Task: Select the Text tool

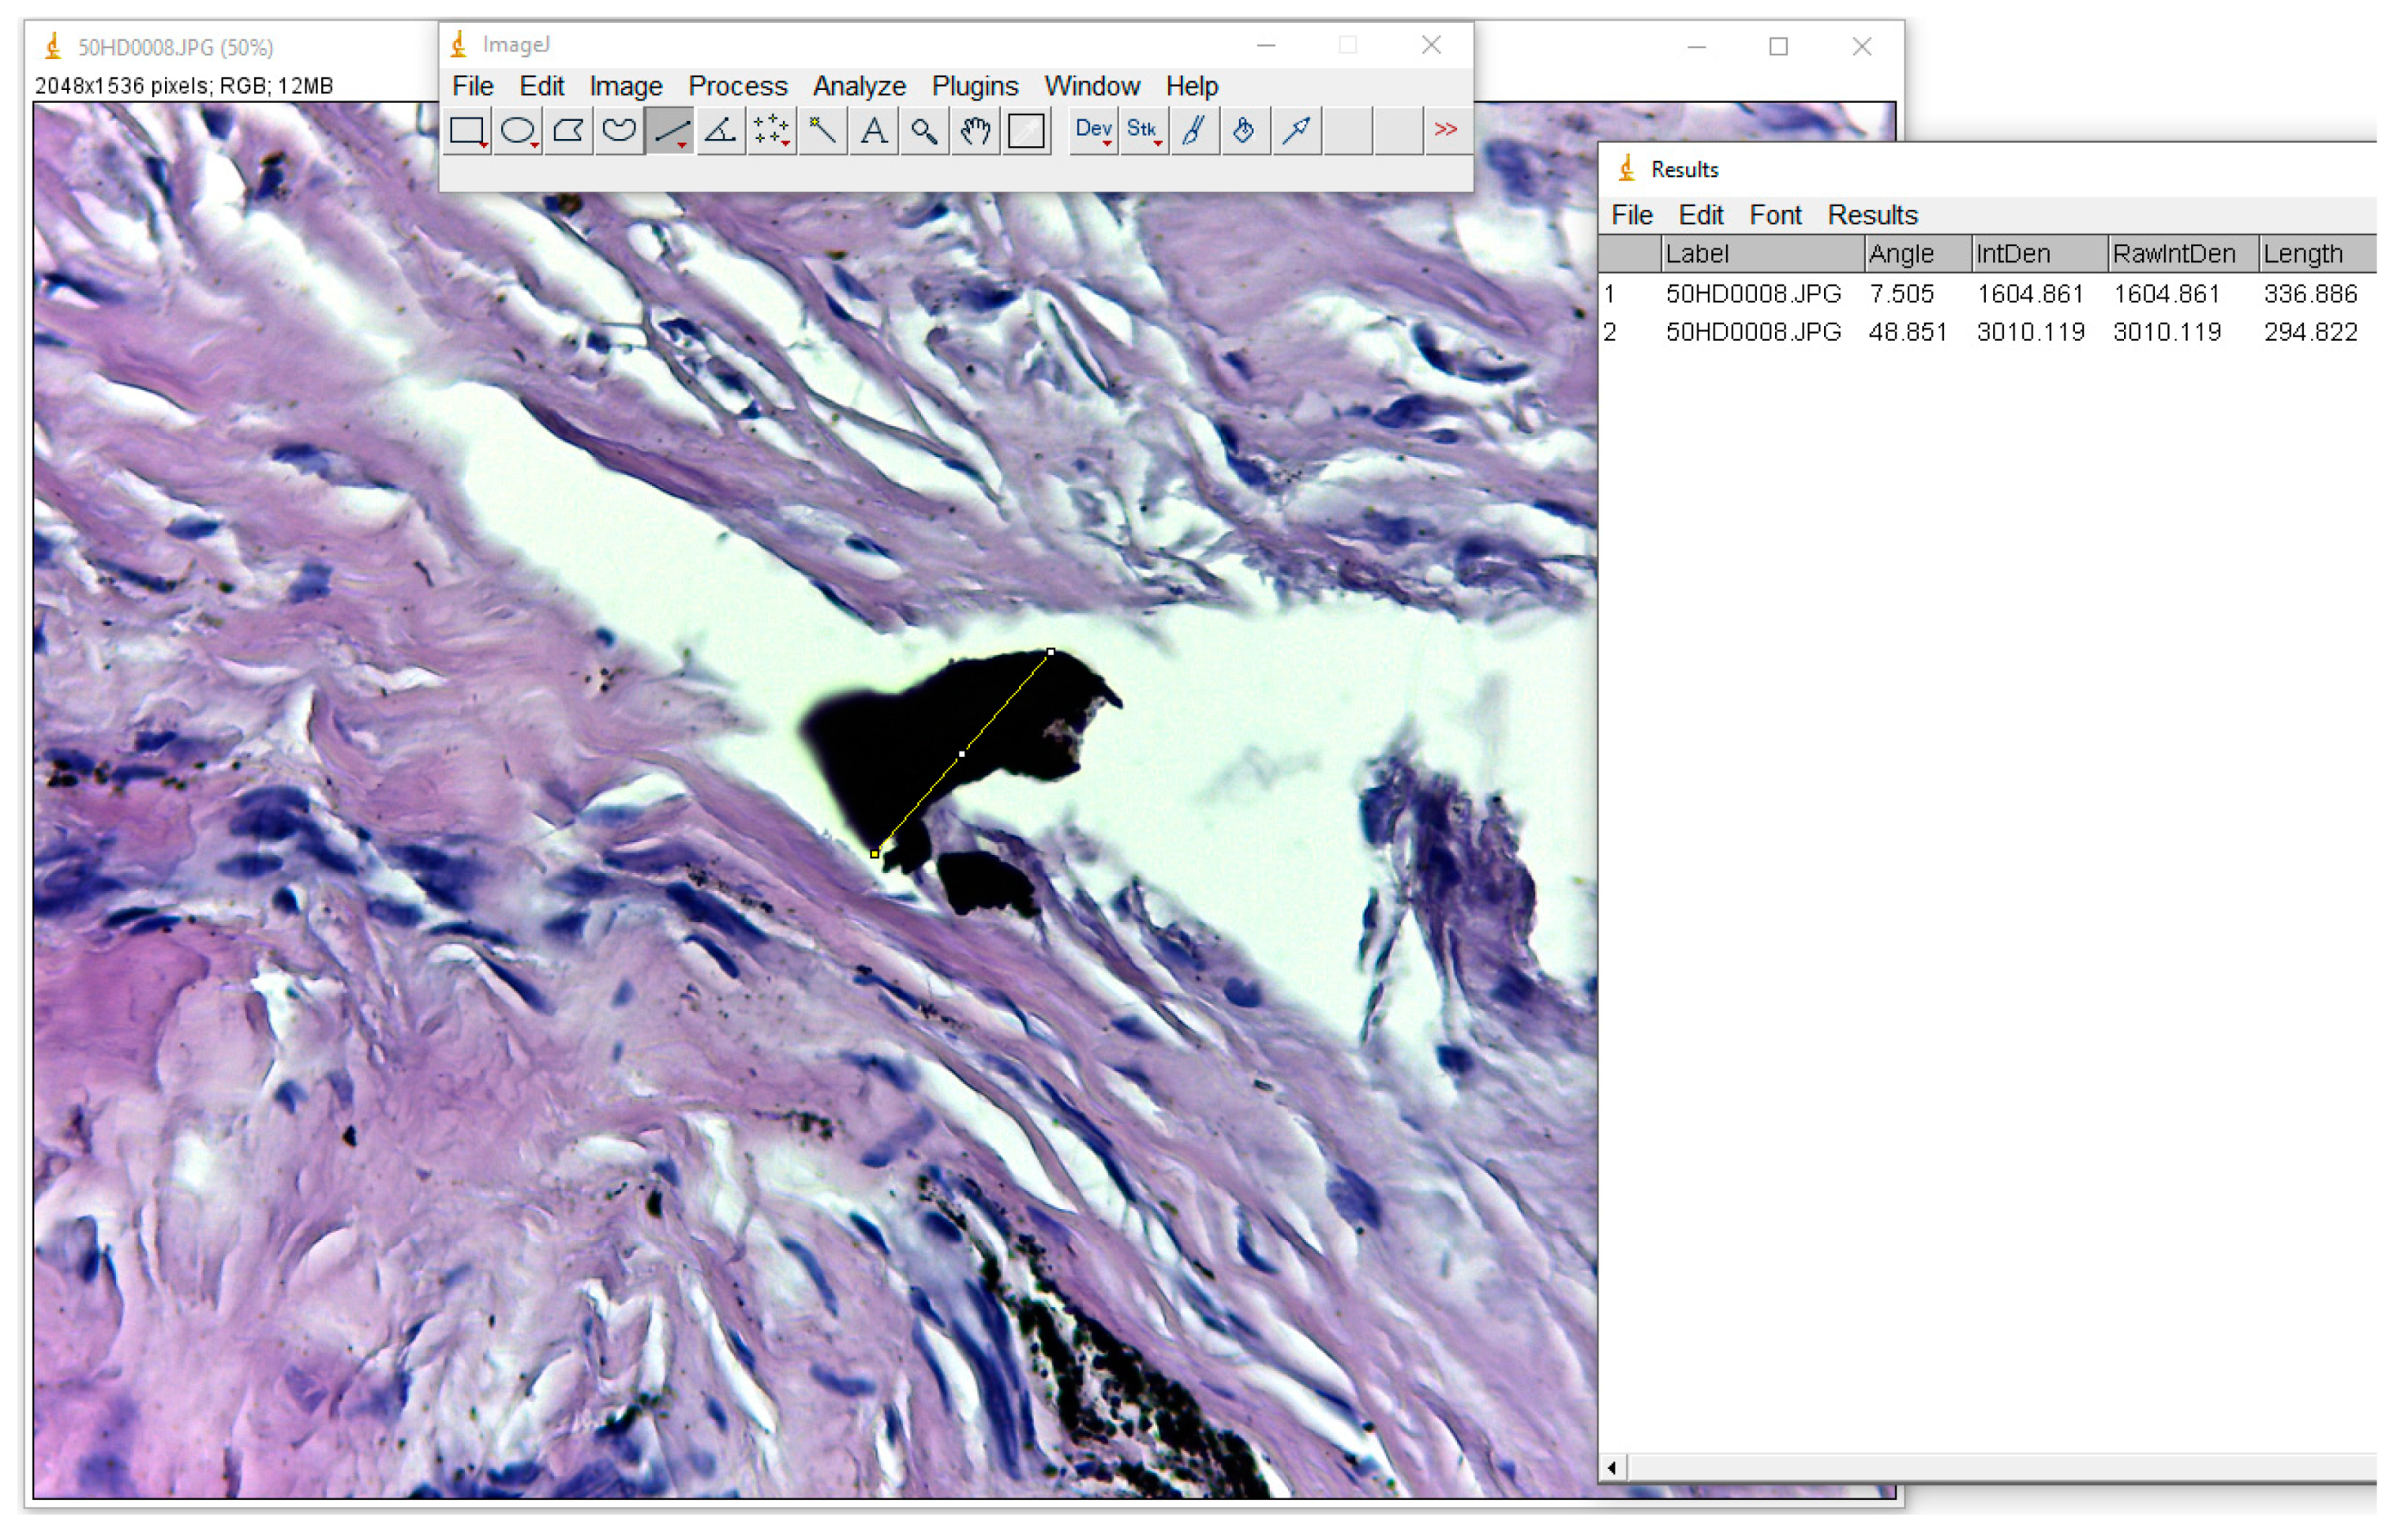Action: [x=875, y=131]
